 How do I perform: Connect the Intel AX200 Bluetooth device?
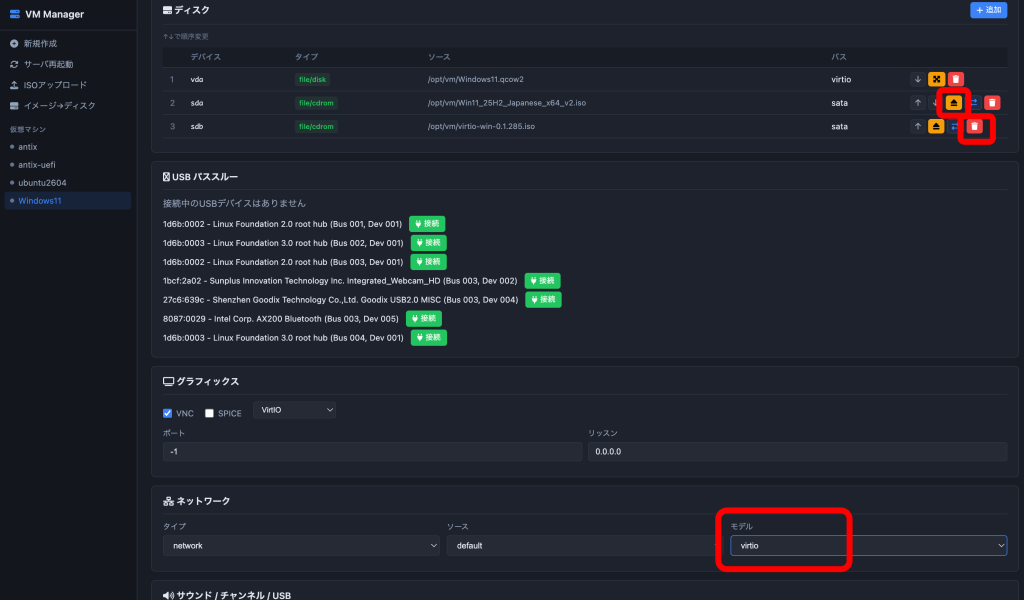pos(424,319)
